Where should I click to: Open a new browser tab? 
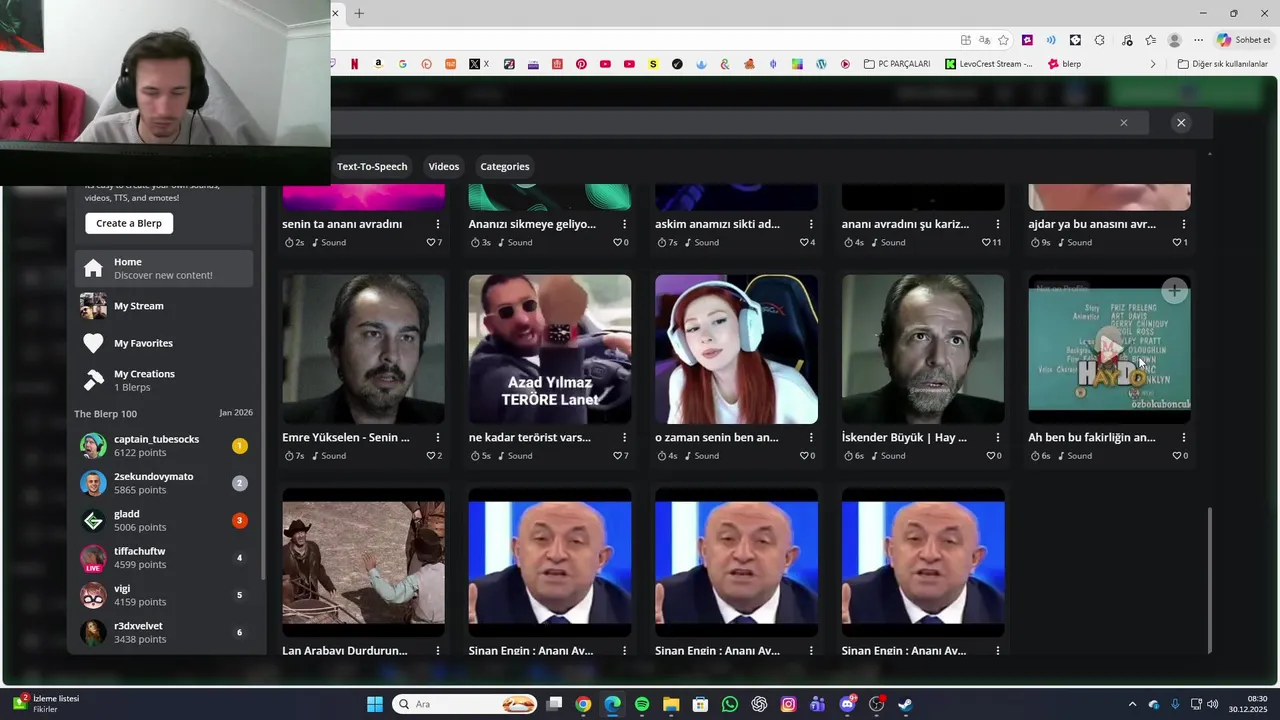coord(359,13)
